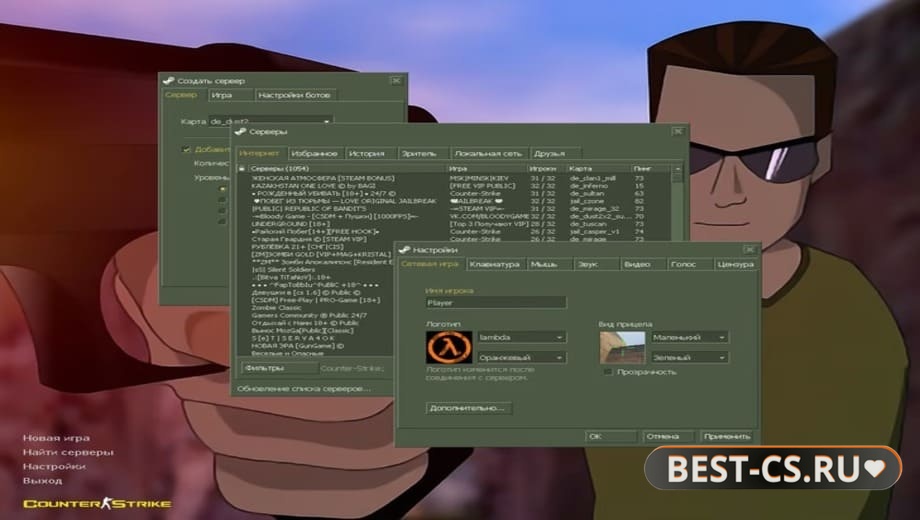Close the Серверы window
The height and width of the screenshot is (520, 920).
click(x=678, y=131)
